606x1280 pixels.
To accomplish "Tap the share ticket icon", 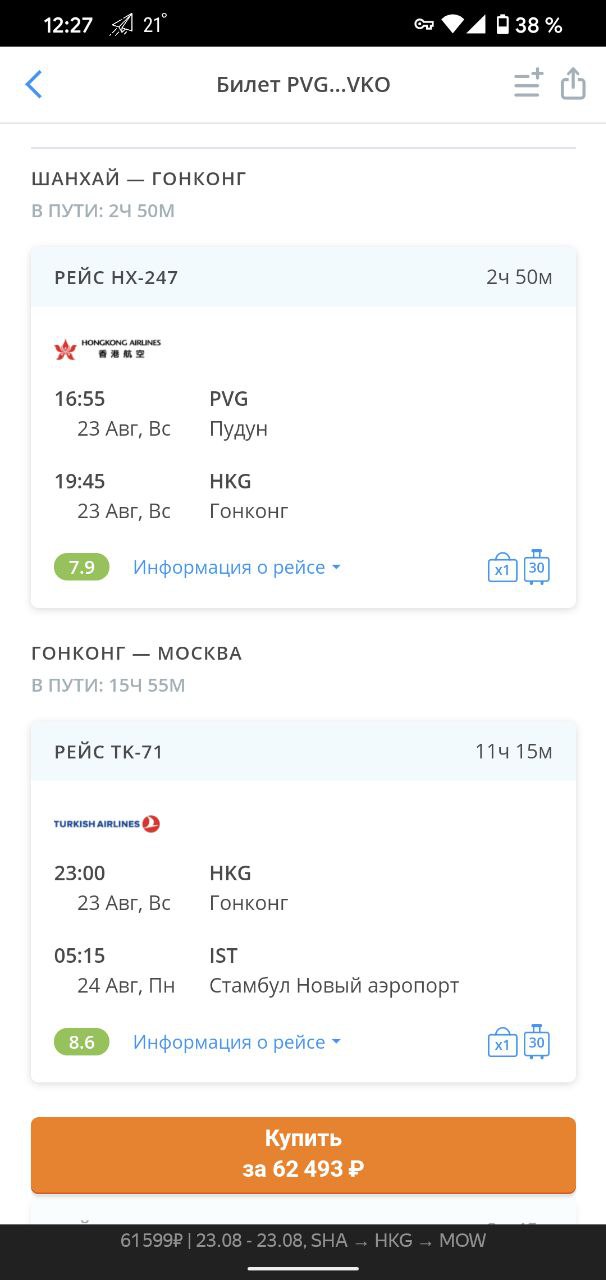I will 573,83.
